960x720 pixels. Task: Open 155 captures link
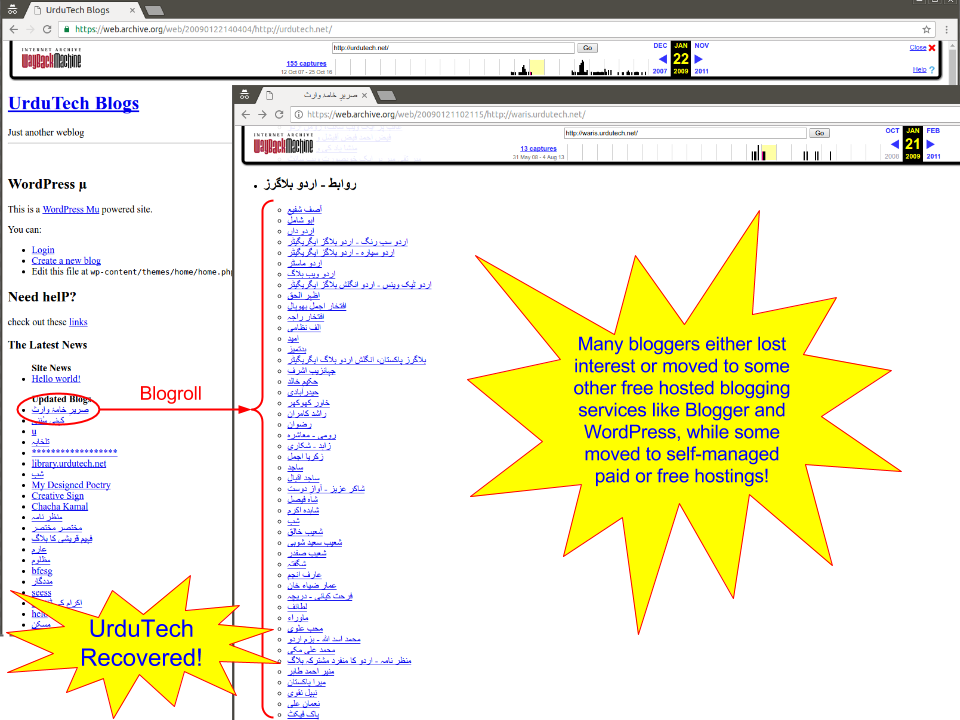pyautogui.click(x=306, y=63)
